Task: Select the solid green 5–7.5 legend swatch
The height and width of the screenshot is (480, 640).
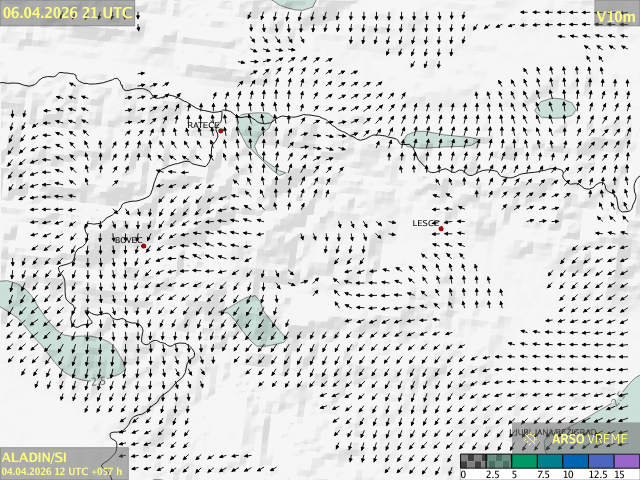Action: [524, 462]
